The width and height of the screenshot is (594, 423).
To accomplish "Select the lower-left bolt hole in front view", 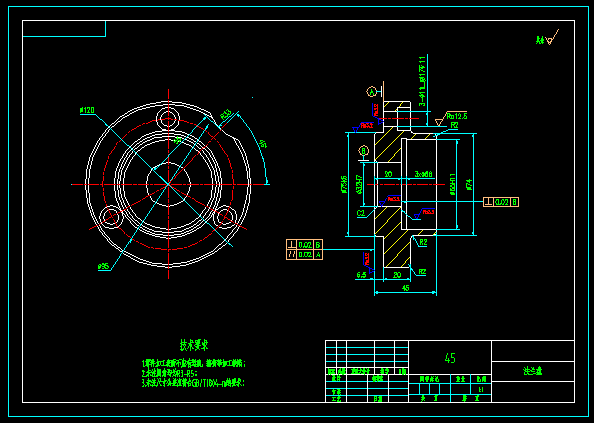I will tap(112, 217).
